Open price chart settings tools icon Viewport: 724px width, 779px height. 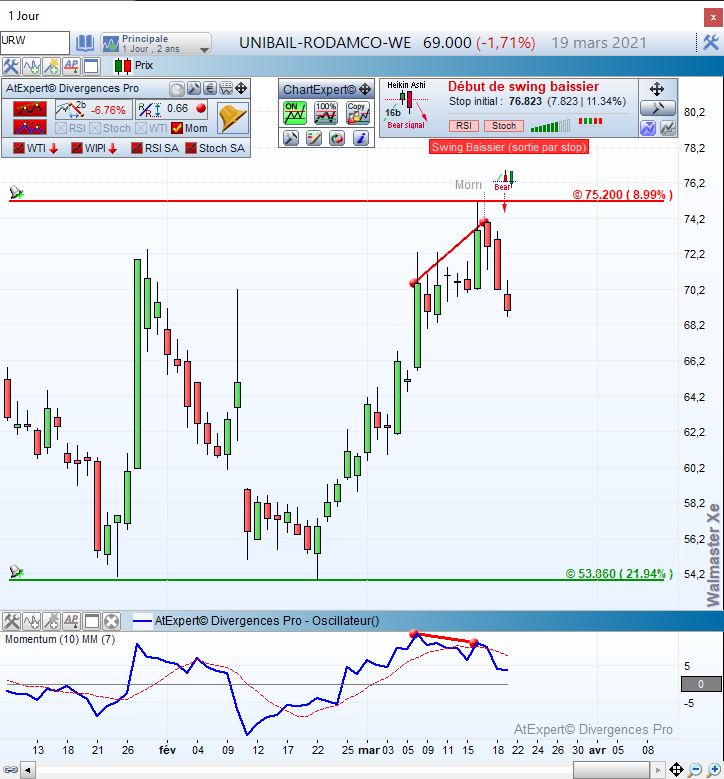[10, 66]
